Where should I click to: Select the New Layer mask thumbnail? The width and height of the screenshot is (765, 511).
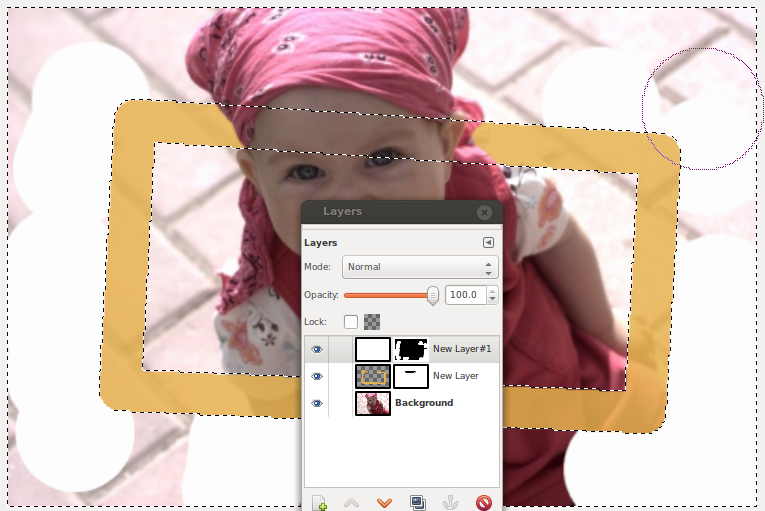click(411, 376)
